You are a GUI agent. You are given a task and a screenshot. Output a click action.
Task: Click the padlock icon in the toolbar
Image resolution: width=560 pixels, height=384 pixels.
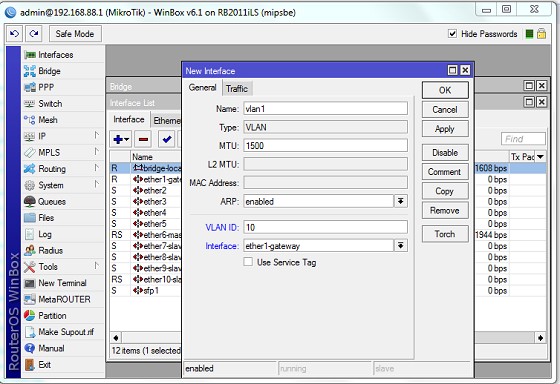(541, 34)
